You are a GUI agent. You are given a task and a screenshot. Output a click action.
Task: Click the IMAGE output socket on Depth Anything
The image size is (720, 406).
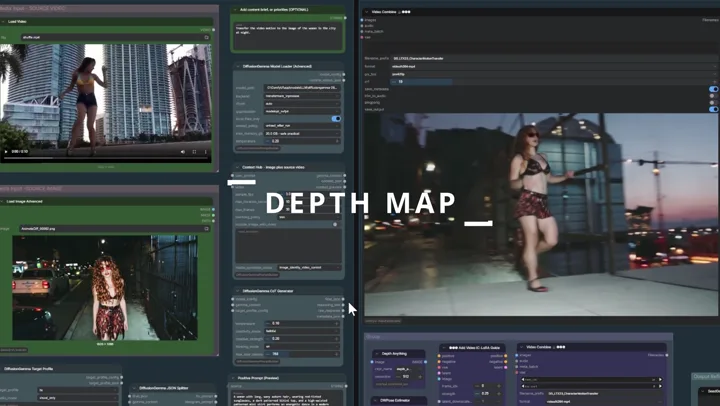coord(425,362)
